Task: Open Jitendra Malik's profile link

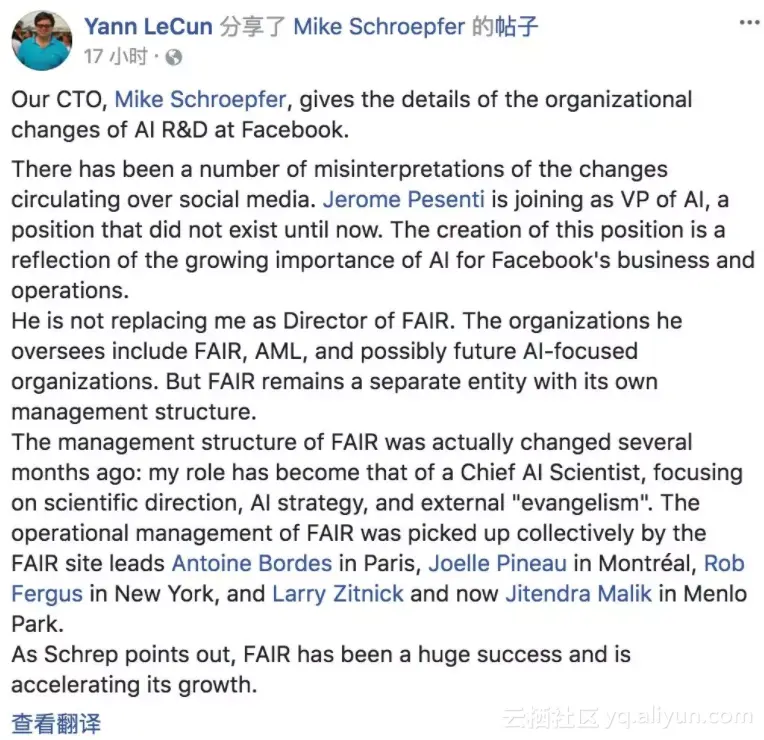Action: tap(578, 593)
